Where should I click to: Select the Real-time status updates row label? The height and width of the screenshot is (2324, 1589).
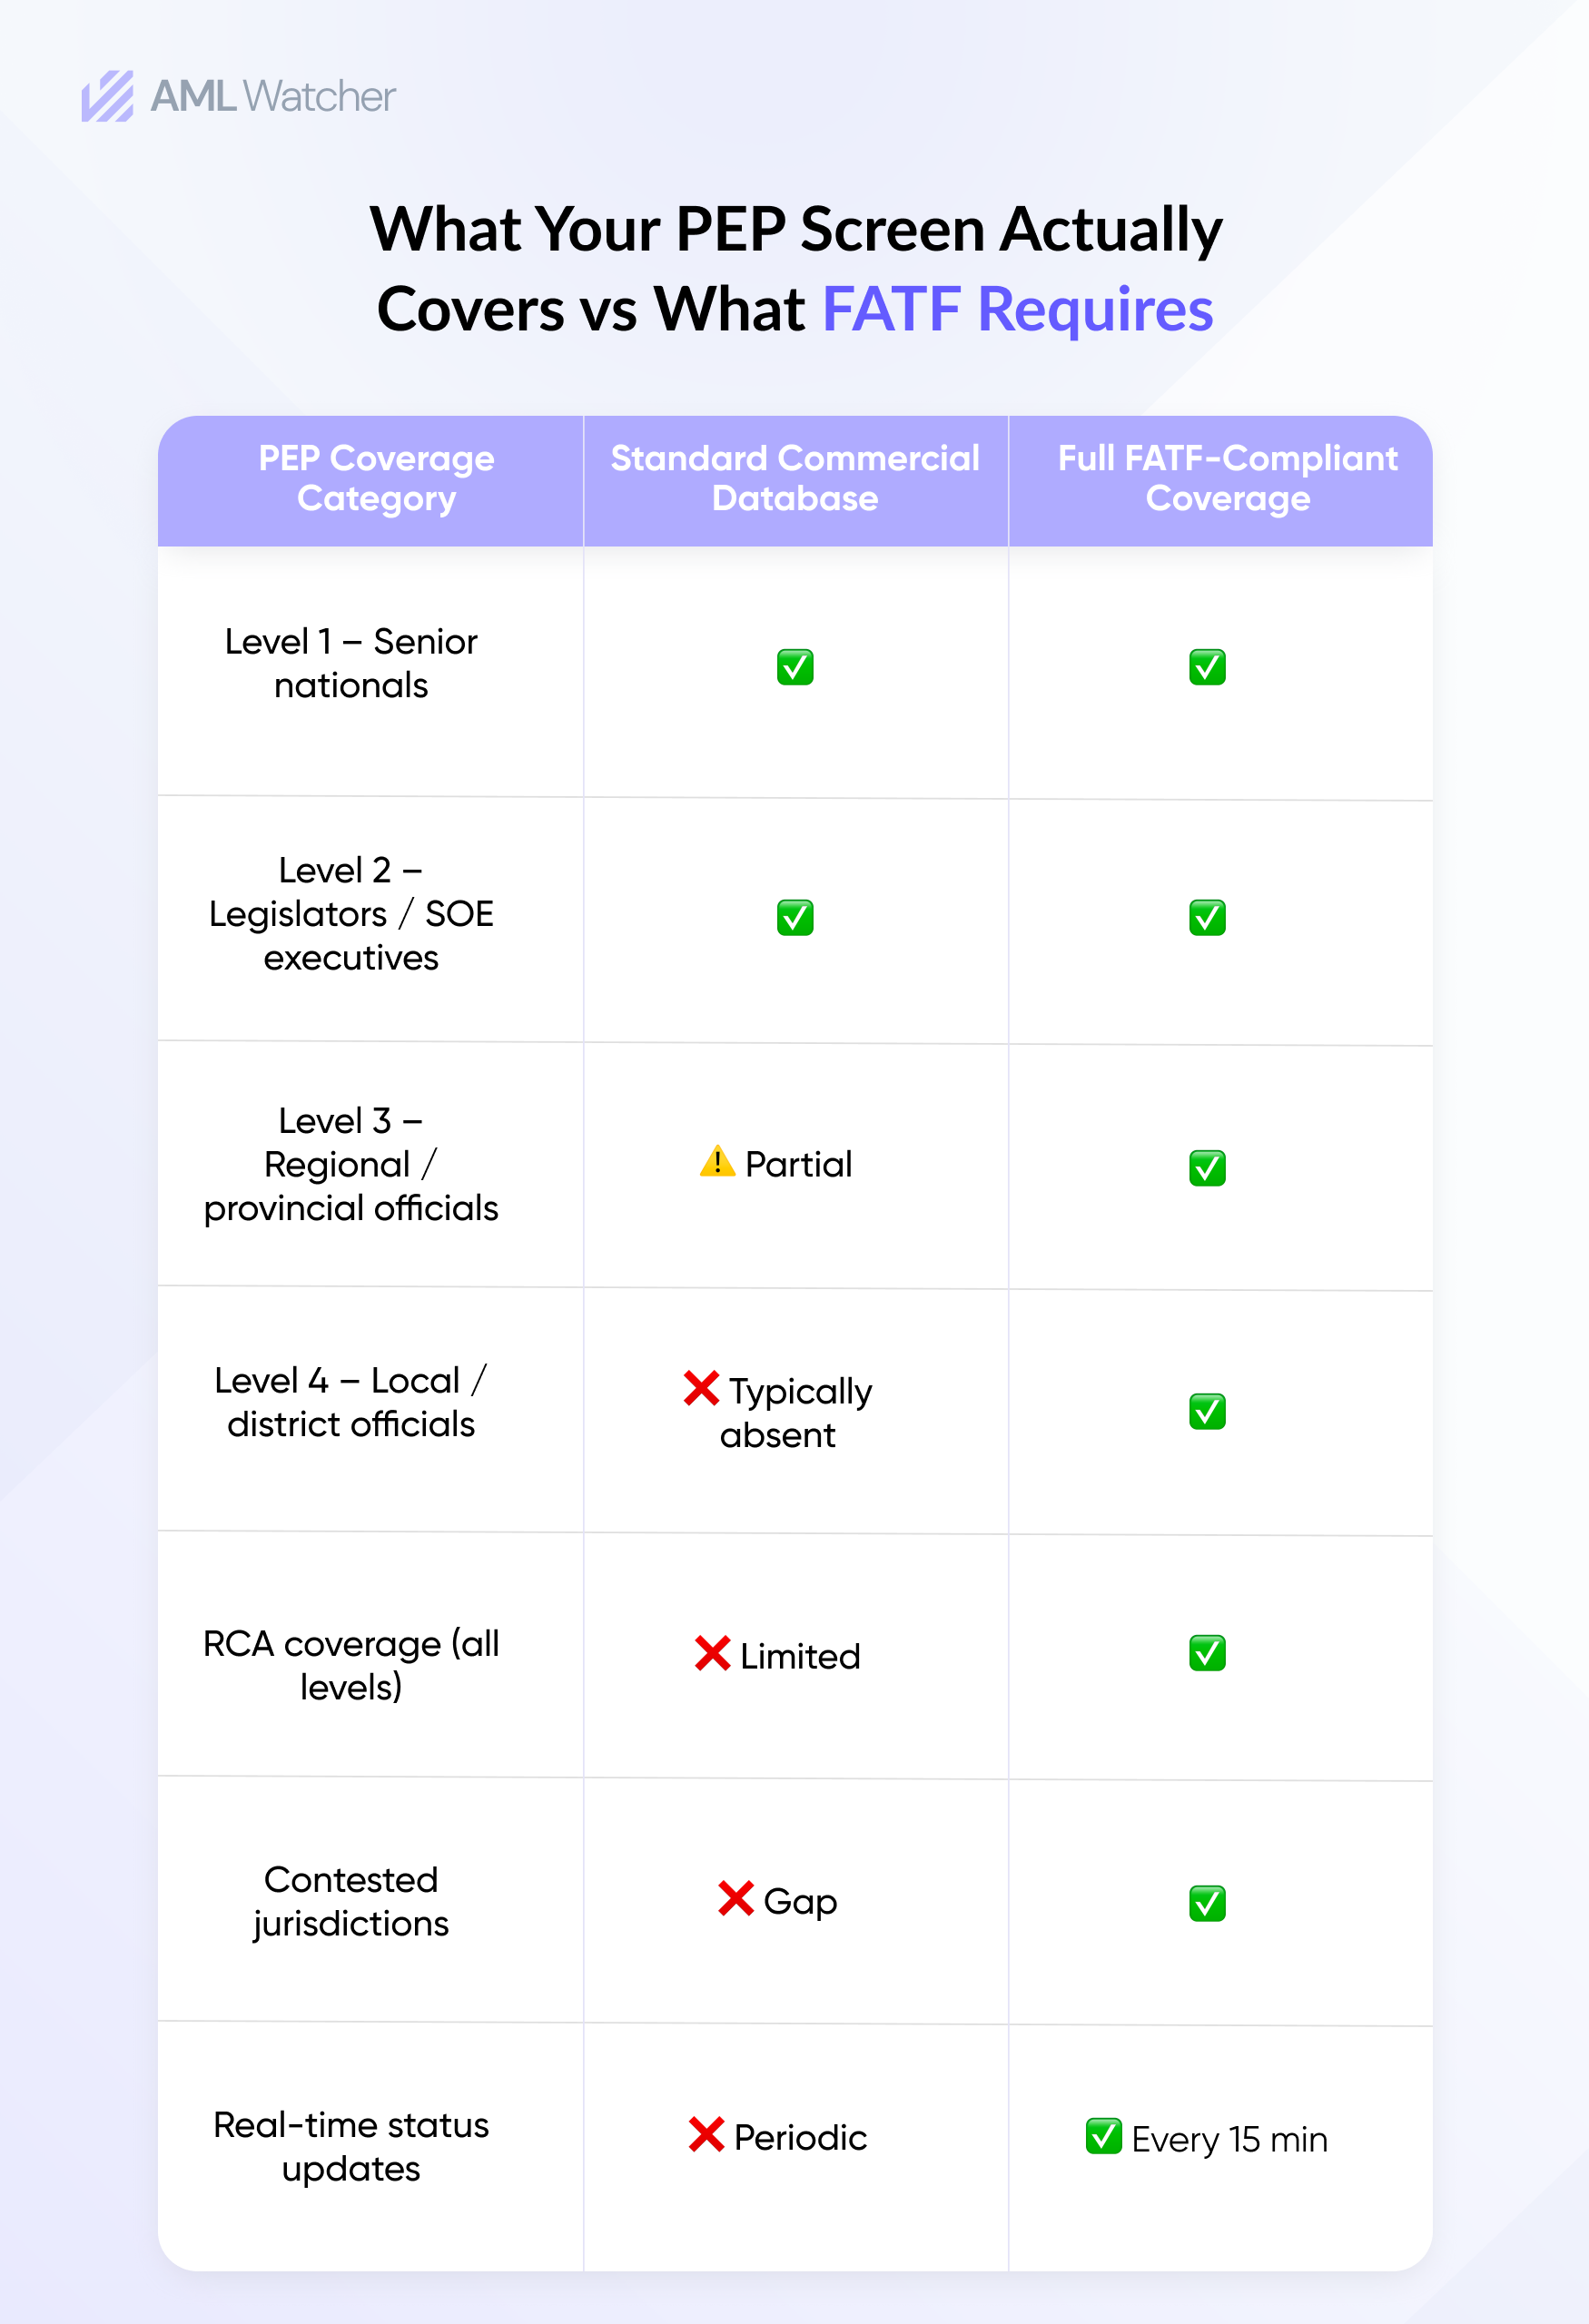coord(351,2146)
